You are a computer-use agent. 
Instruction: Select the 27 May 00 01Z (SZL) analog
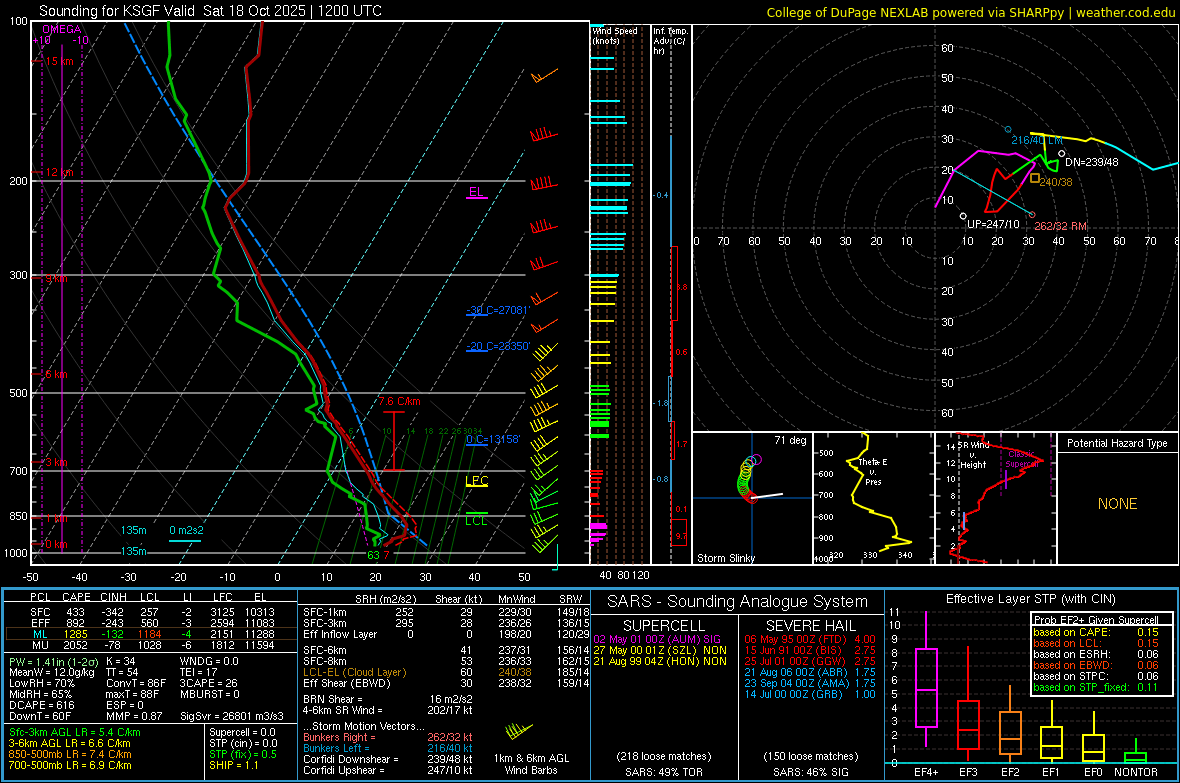click(x=660, y=650)
